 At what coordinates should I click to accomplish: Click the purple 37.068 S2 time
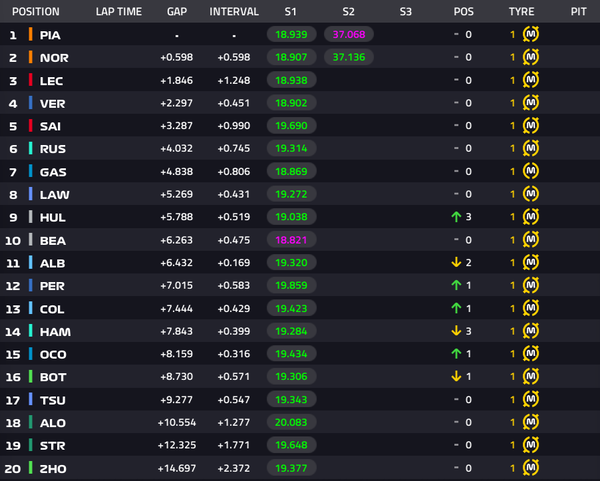(x=349, y=34)
